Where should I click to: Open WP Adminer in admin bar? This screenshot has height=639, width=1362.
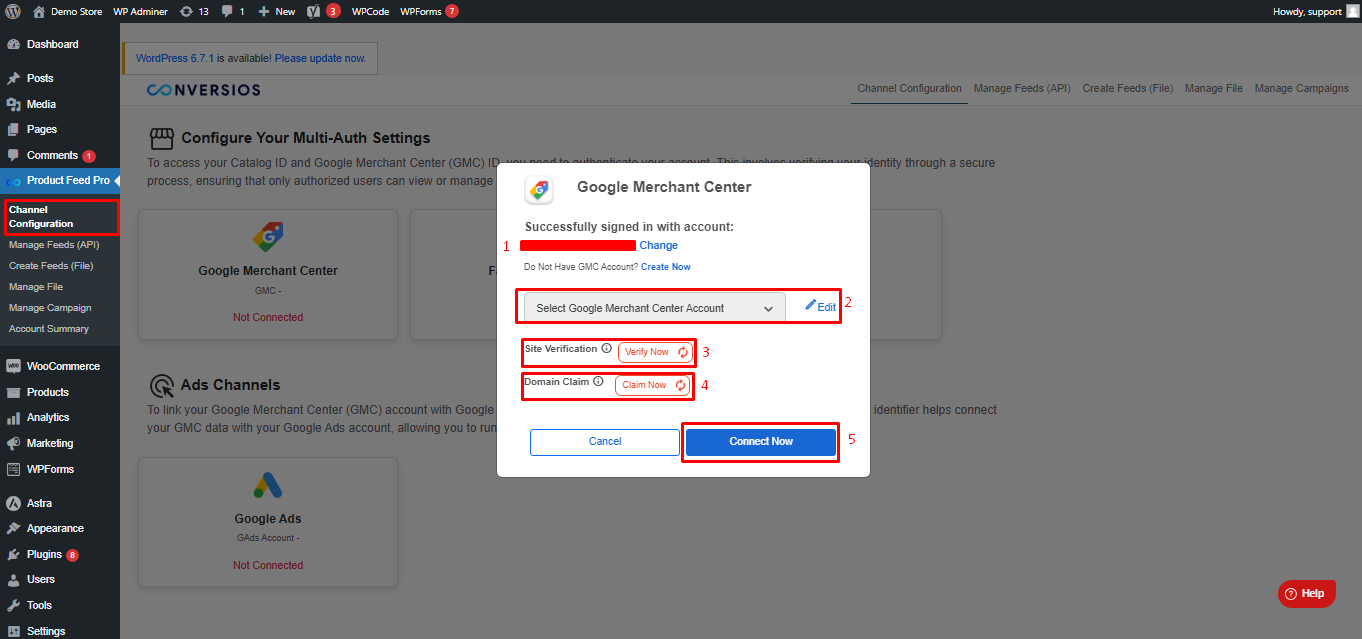coord(140,11)
